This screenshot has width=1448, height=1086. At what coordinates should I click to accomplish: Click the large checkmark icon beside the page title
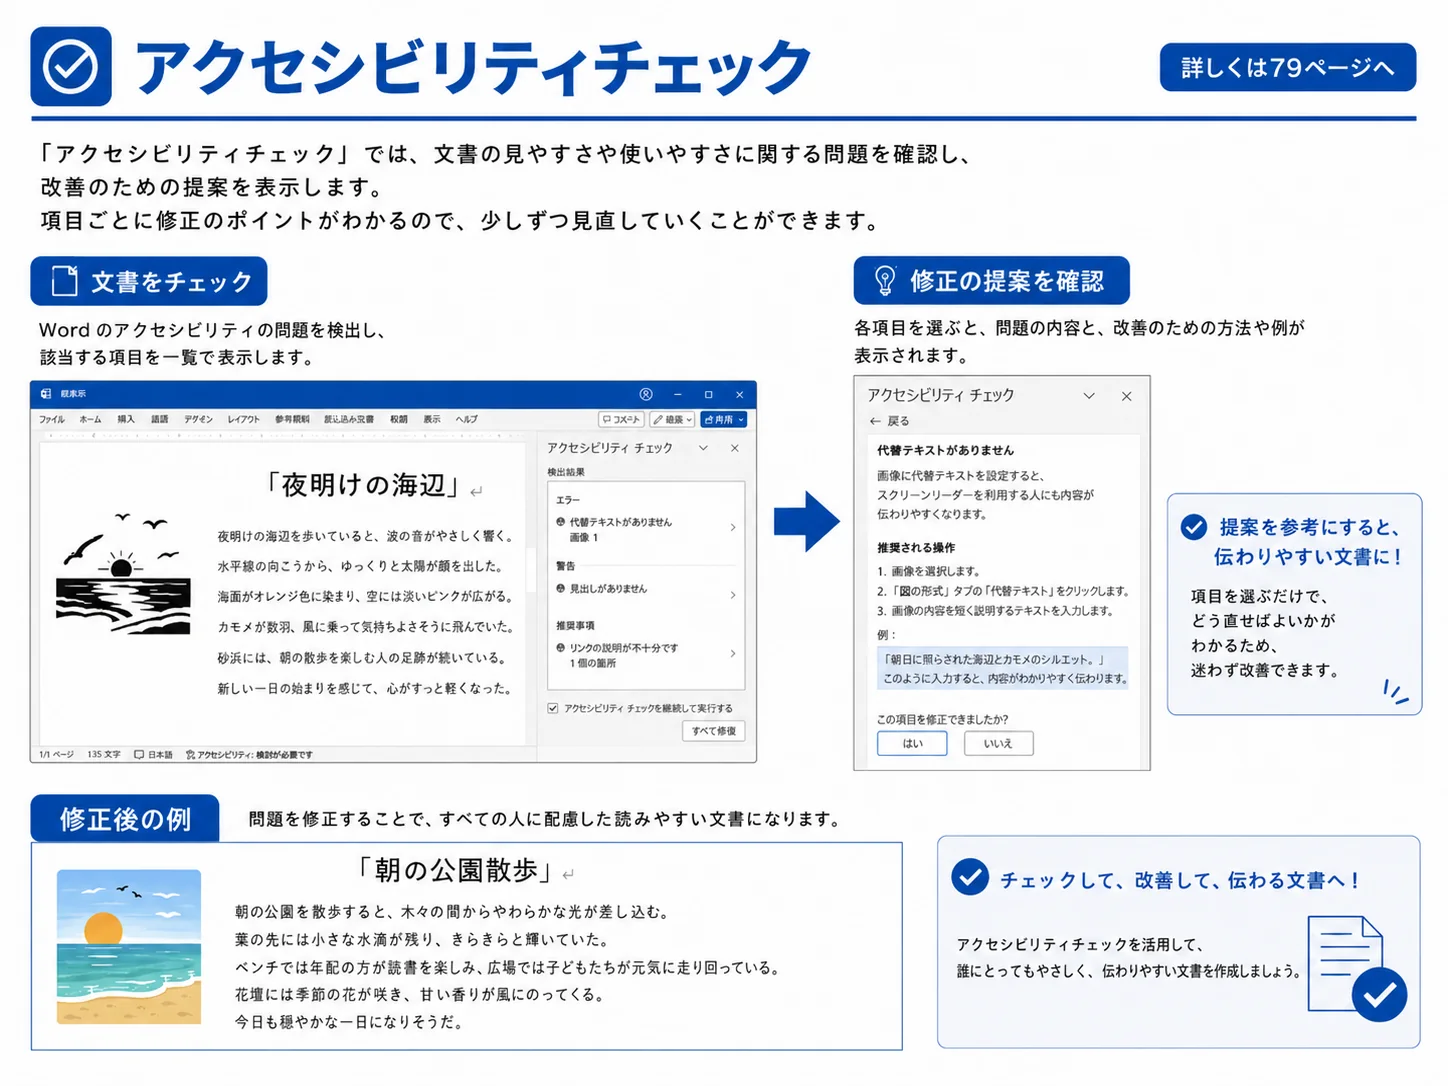point(71,66)
